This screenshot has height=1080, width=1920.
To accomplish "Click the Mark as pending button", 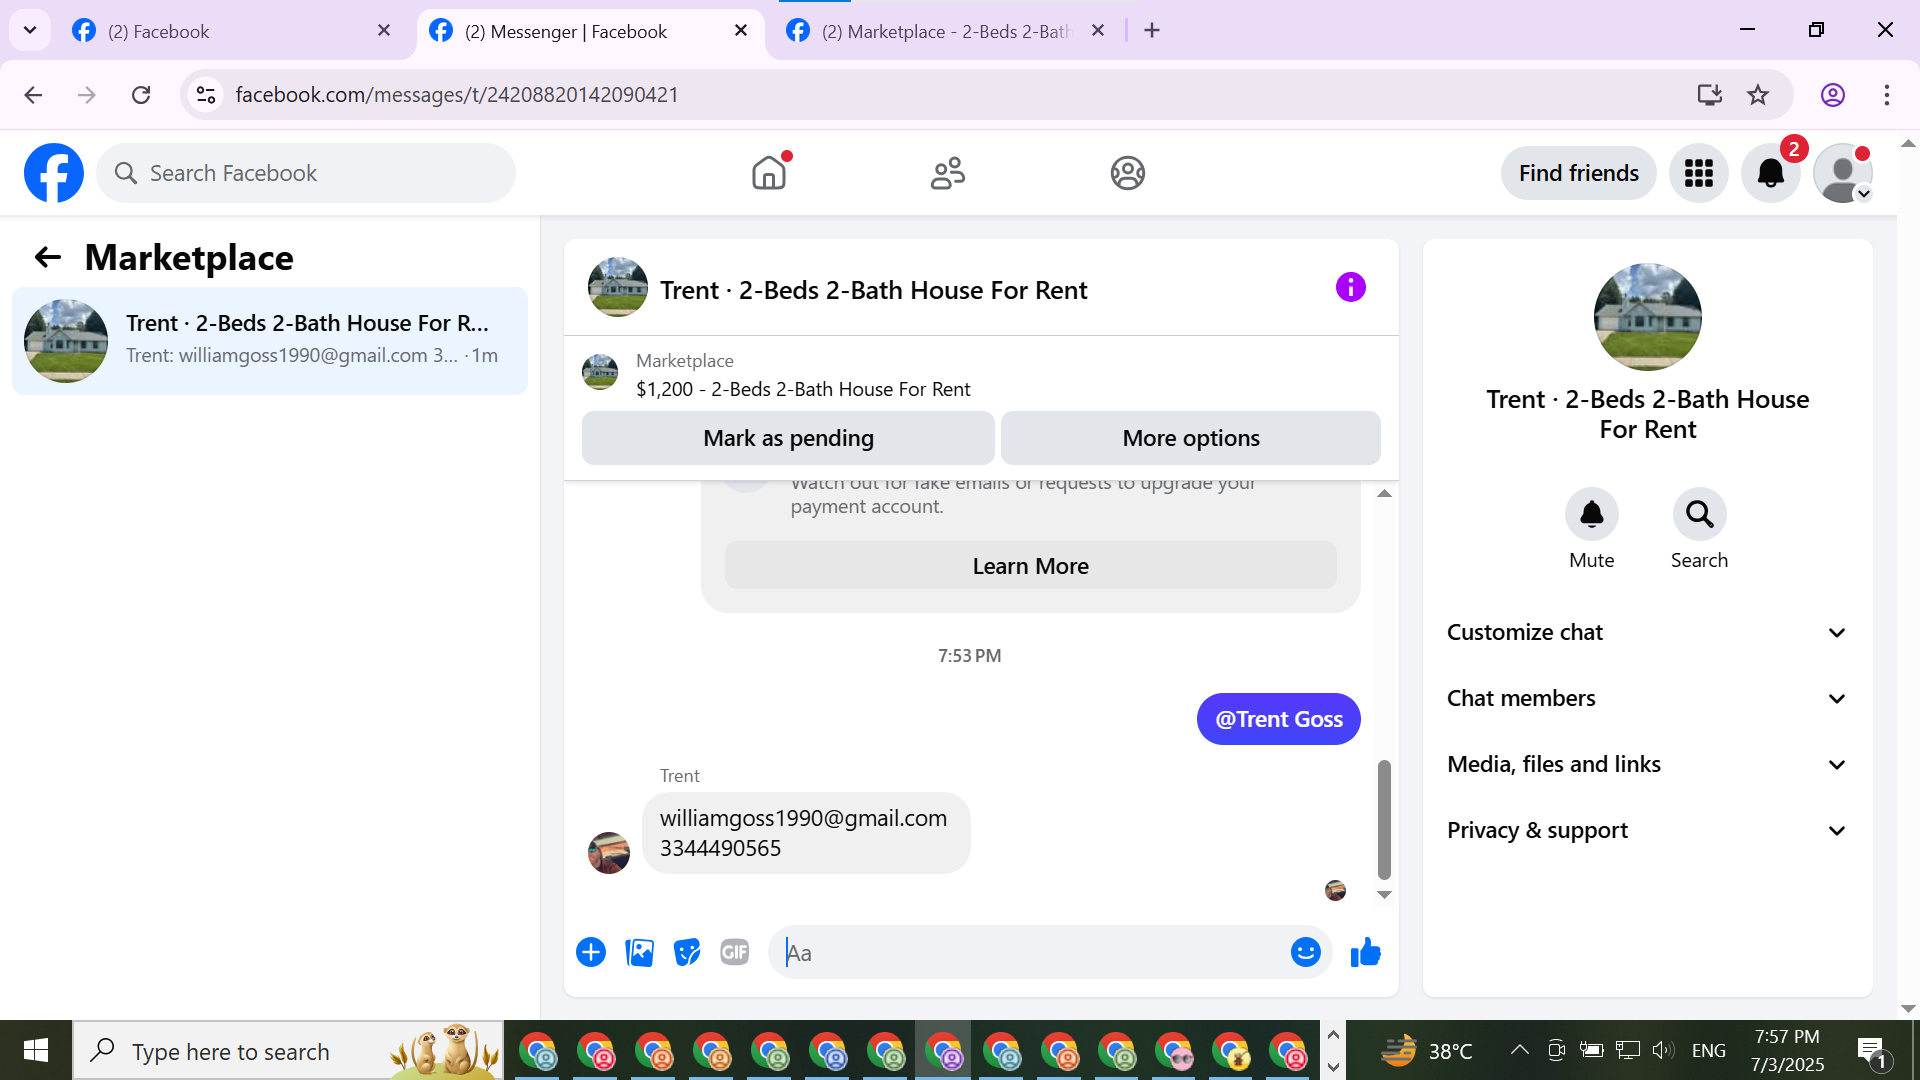I will click(788, 438).
